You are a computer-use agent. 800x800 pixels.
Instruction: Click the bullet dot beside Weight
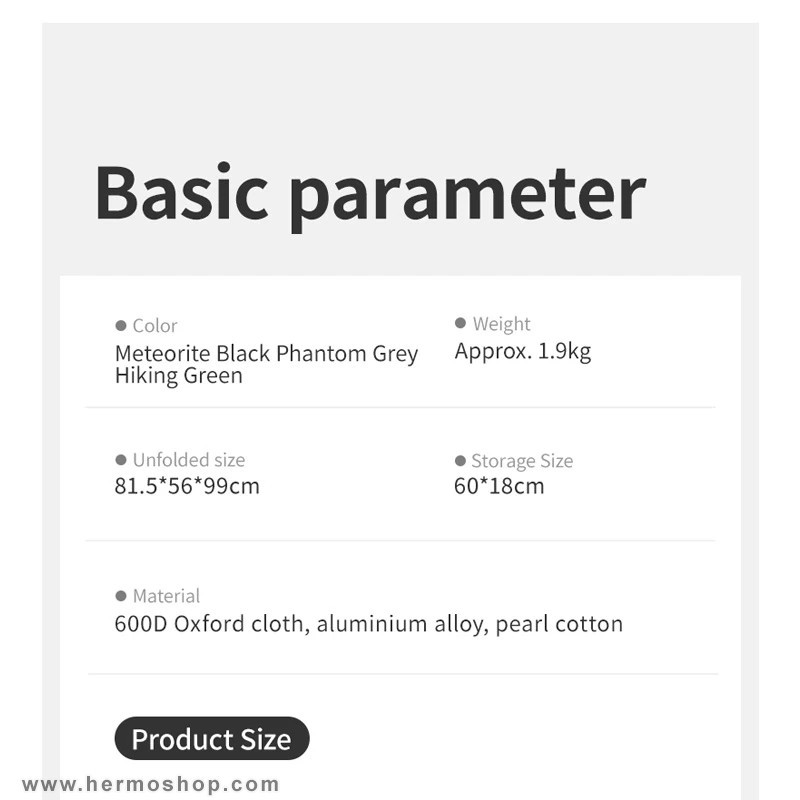point(460,323)
